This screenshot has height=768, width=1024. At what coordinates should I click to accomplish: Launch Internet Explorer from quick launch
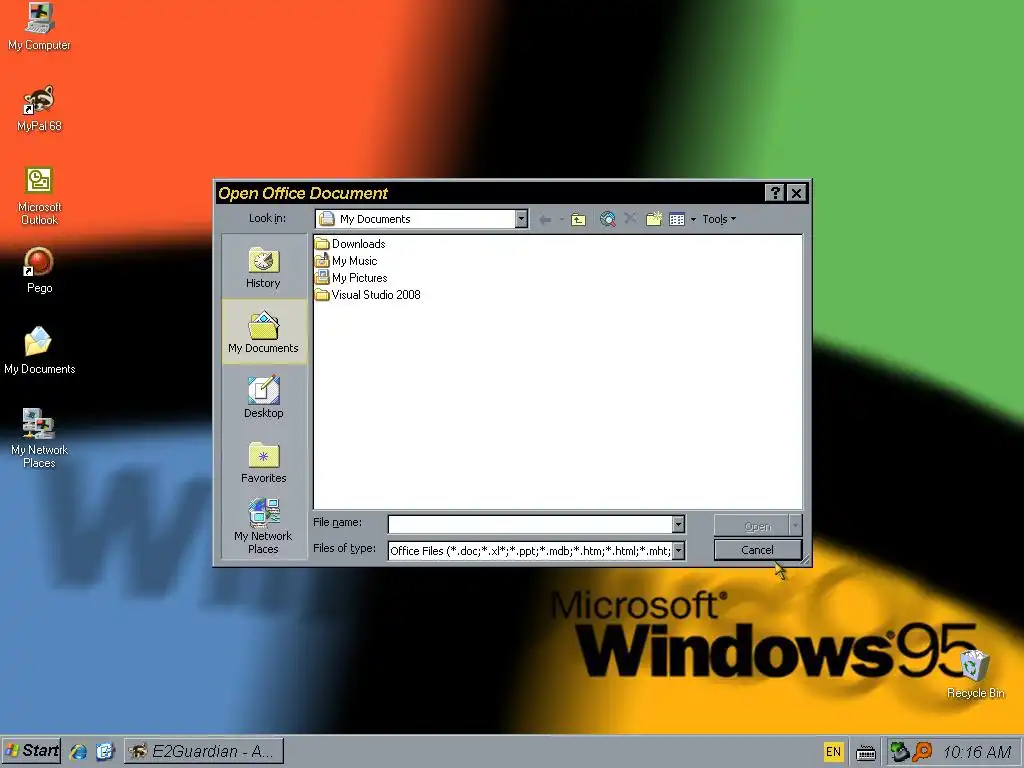78,752
